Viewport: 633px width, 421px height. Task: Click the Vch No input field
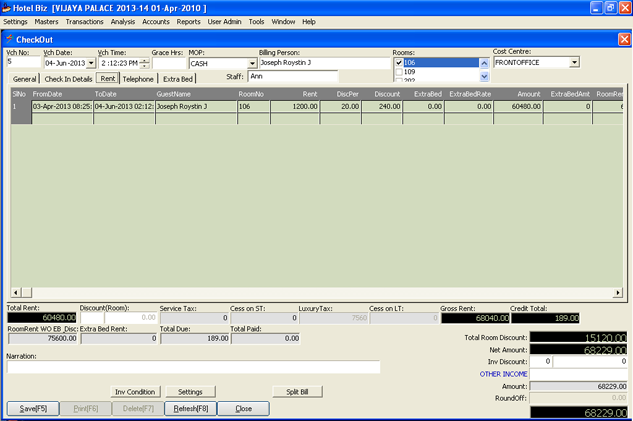pyautogui.click(x=23, y=62)
